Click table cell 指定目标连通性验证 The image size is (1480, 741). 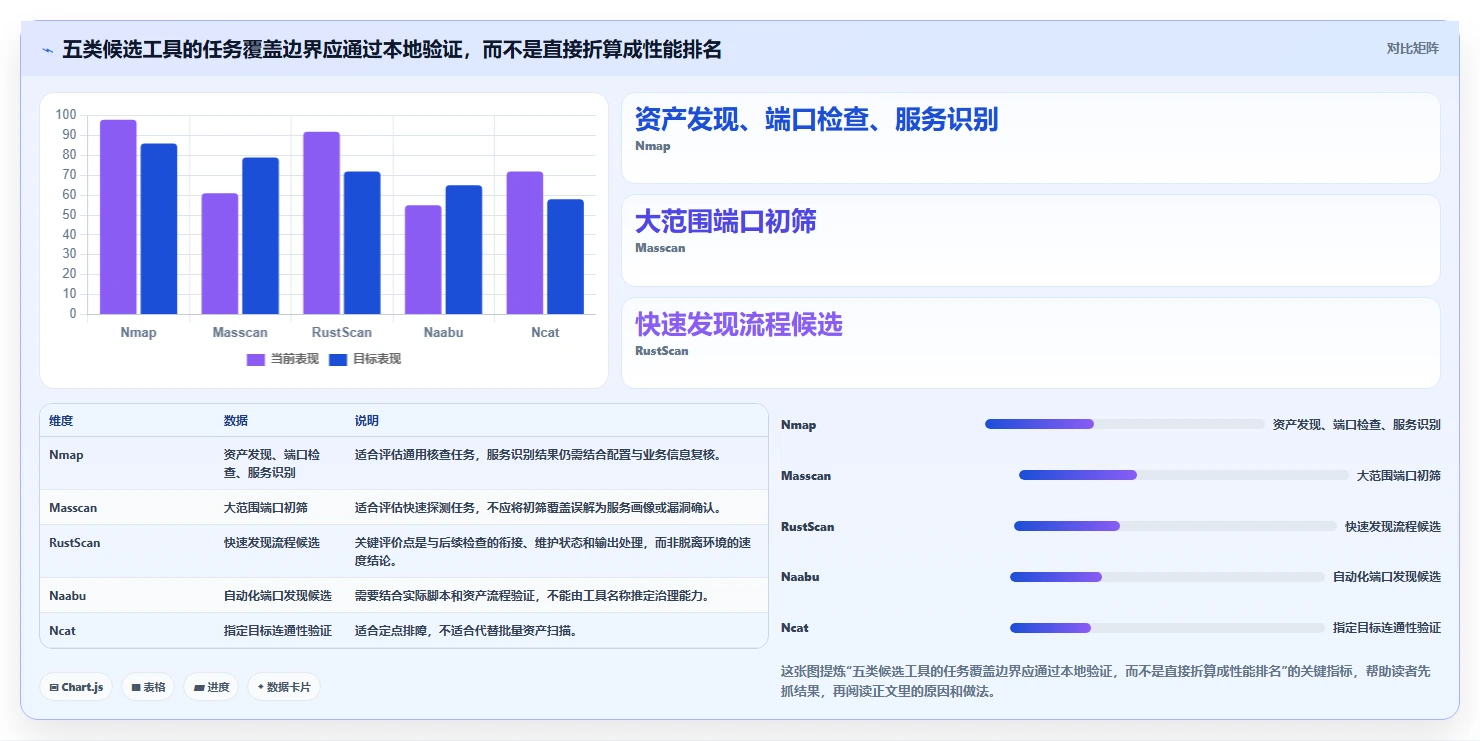278,631
